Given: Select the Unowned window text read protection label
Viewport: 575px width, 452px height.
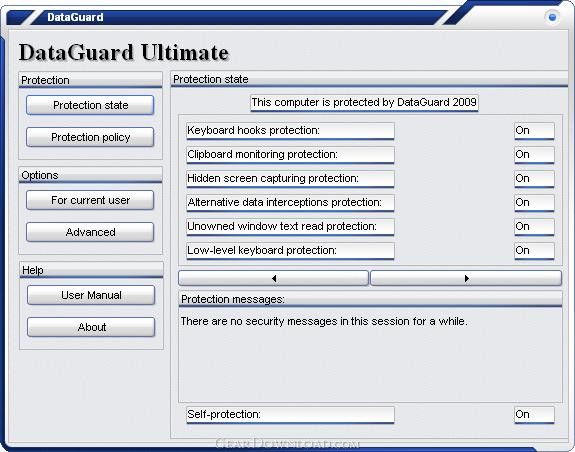Looking at the screenshot, I should pos(290,227).
